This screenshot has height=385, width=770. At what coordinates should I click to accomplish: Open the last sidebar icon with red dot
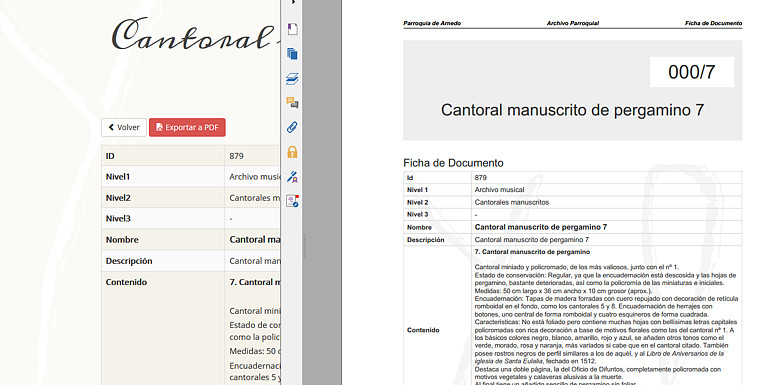click(292, 201)
